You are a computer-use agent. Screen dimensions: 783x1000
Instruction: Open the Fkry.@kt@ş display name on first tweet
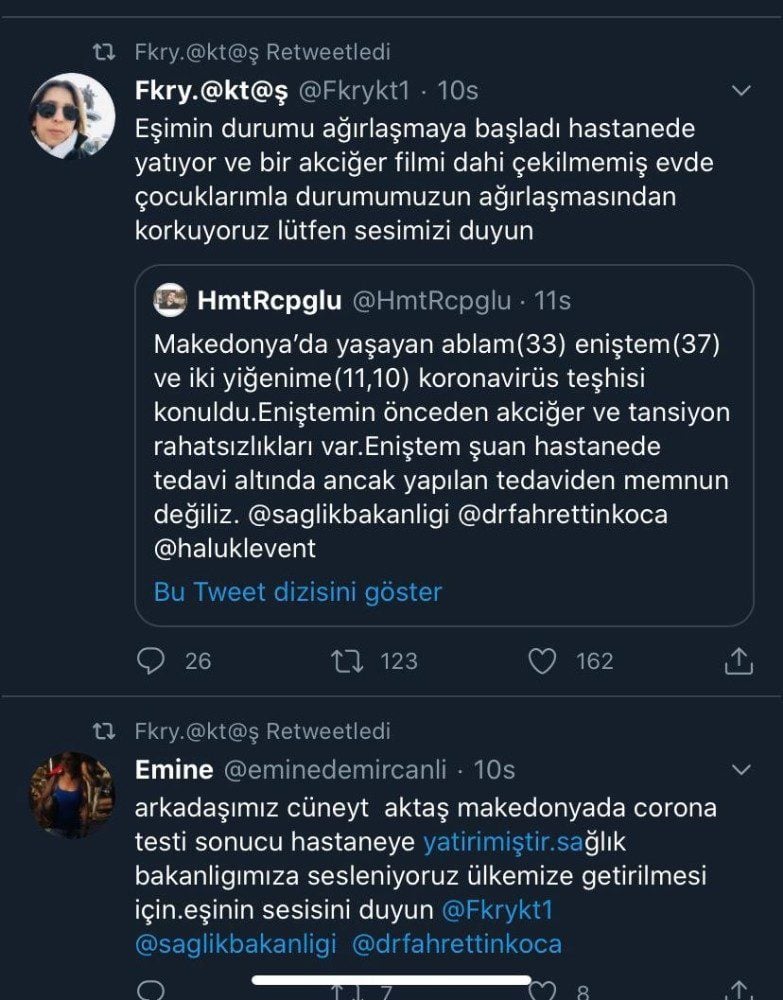(211, 91)
